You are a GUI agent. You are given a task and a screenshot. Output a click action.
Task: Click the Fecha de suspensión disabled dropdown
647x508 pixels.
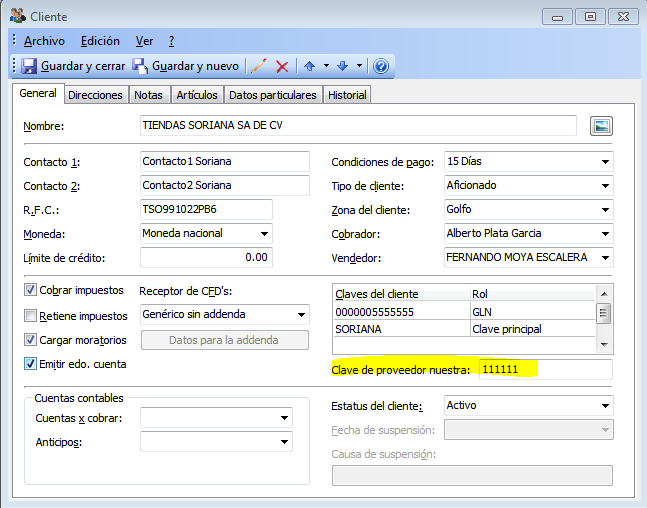pyautogui.click(x=529, y=430)
